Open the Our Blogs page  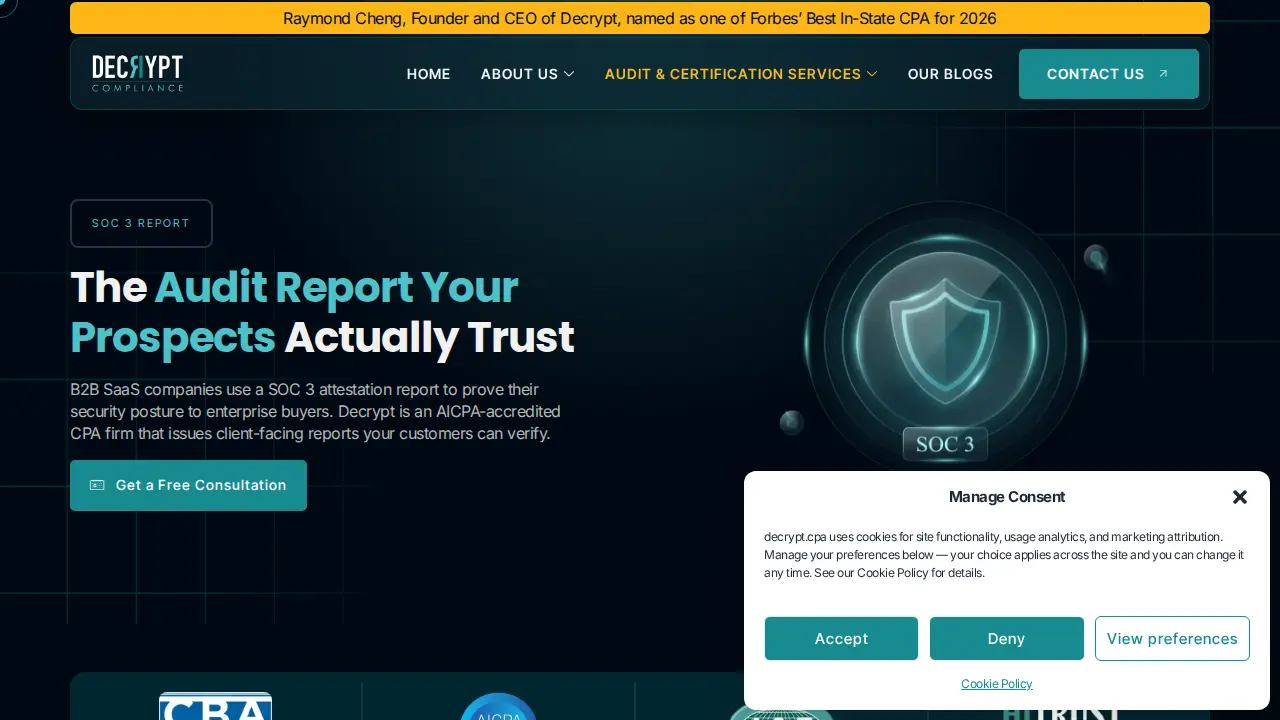pyautogui.click(x=950, y=74)
